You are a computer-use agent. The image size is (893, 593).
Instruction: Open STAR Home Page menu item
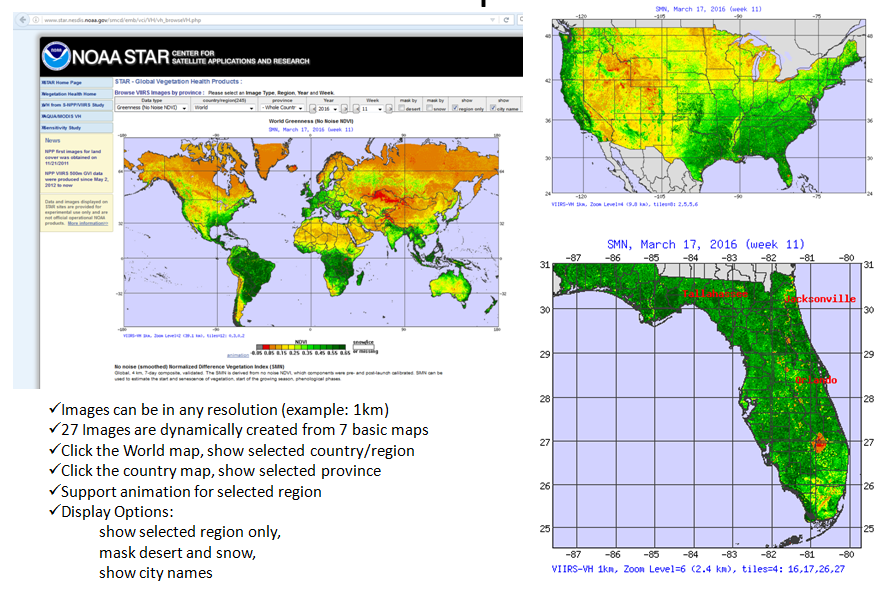coord(62,82)
